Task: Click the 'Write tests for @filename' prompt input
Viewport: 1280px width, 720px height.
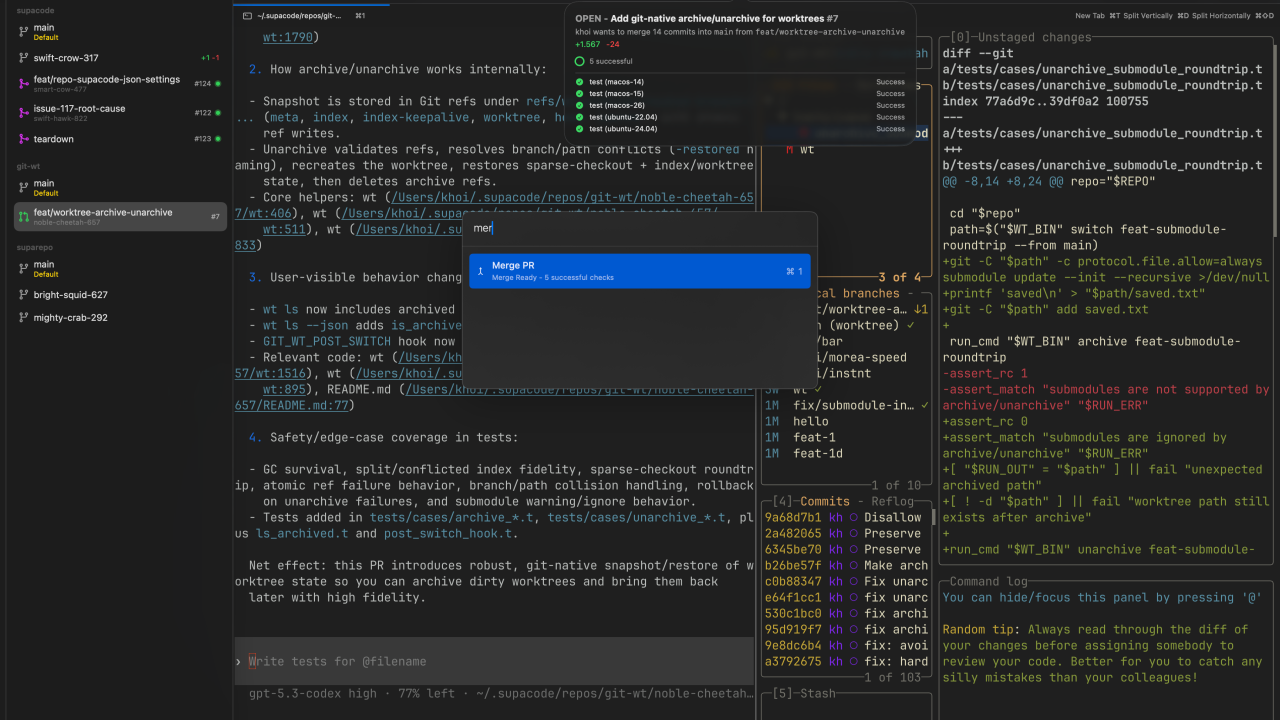Action: [x=494, y=661]
